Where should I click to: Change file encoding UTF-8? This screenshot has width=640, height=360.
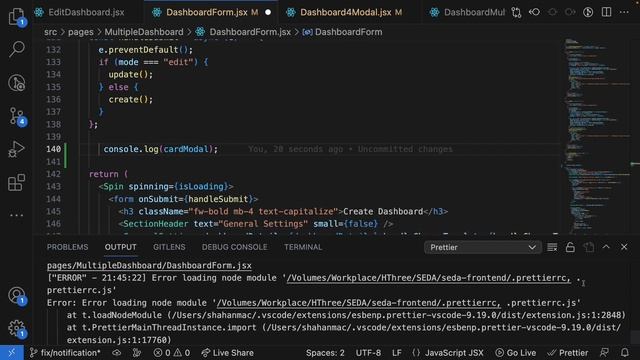point(368,353)
